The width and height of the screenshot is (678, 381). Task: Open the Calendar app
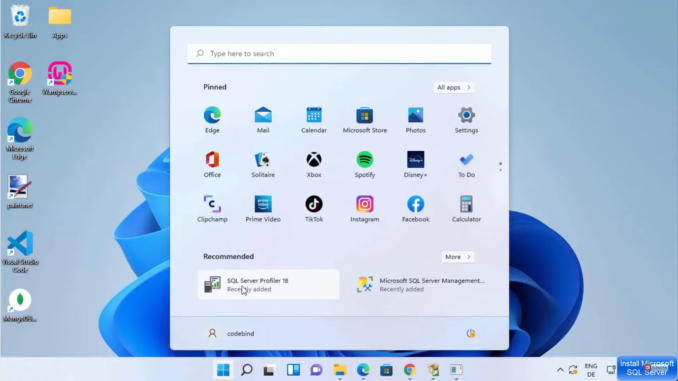pyautogui.click(x=314, y=120)
